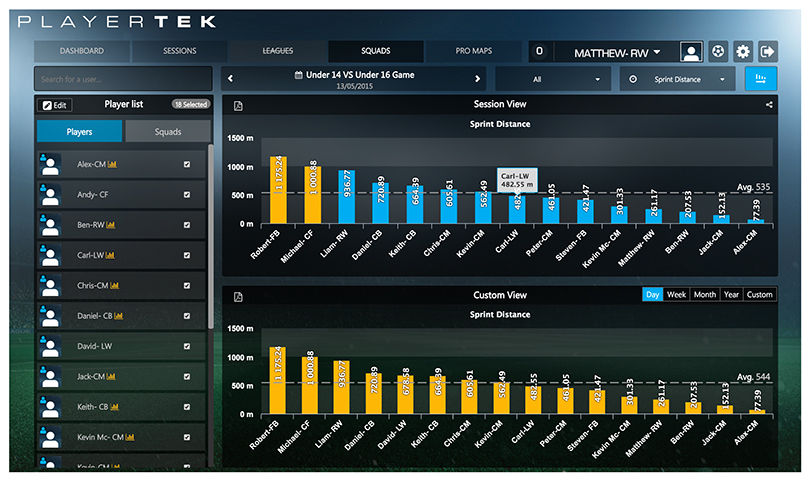The width and height of the screenshot is (810, 481).
Task: Go to next session arrow
Action: pyautogui.click(x=478, y=79)
